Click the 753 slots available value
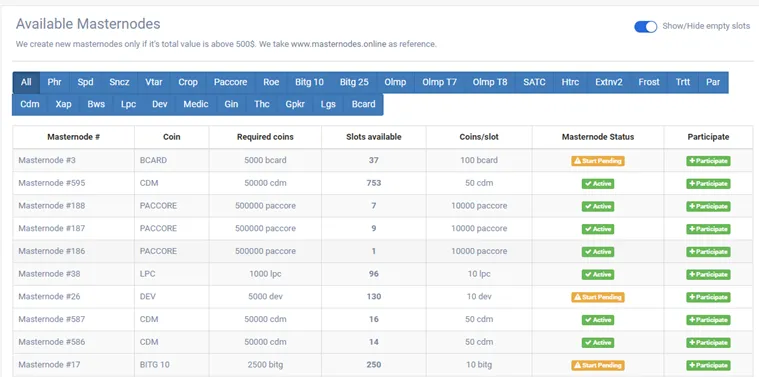 [x=374, y=183]
